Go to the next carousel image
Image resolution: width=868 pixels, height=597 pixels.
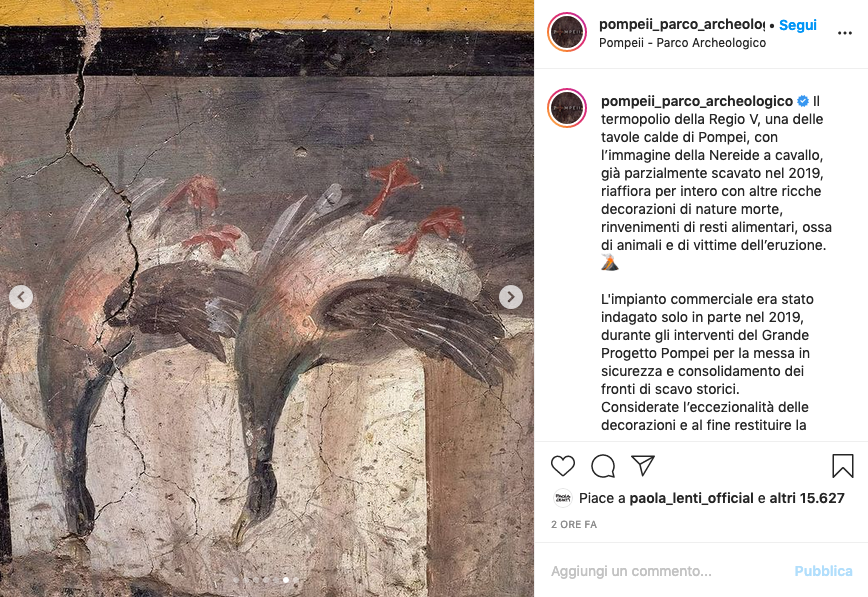click(x=510, y=297)
